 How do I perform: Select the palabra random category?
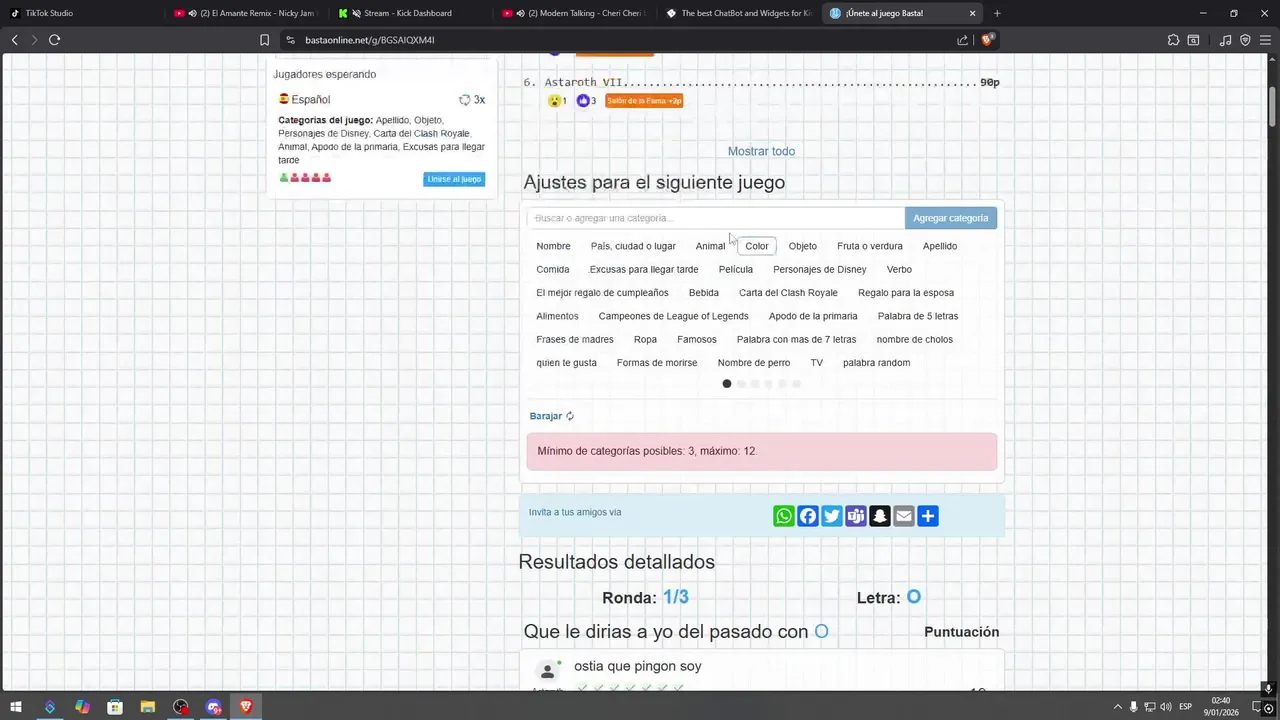876,363
